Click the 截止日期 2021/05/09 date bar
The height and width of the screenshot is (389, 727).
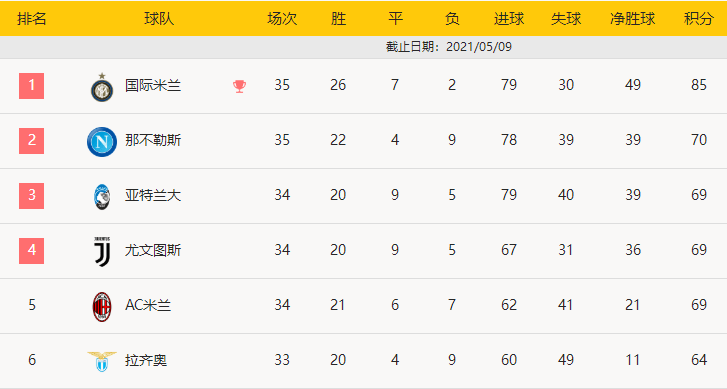click(x=364, y=47)
